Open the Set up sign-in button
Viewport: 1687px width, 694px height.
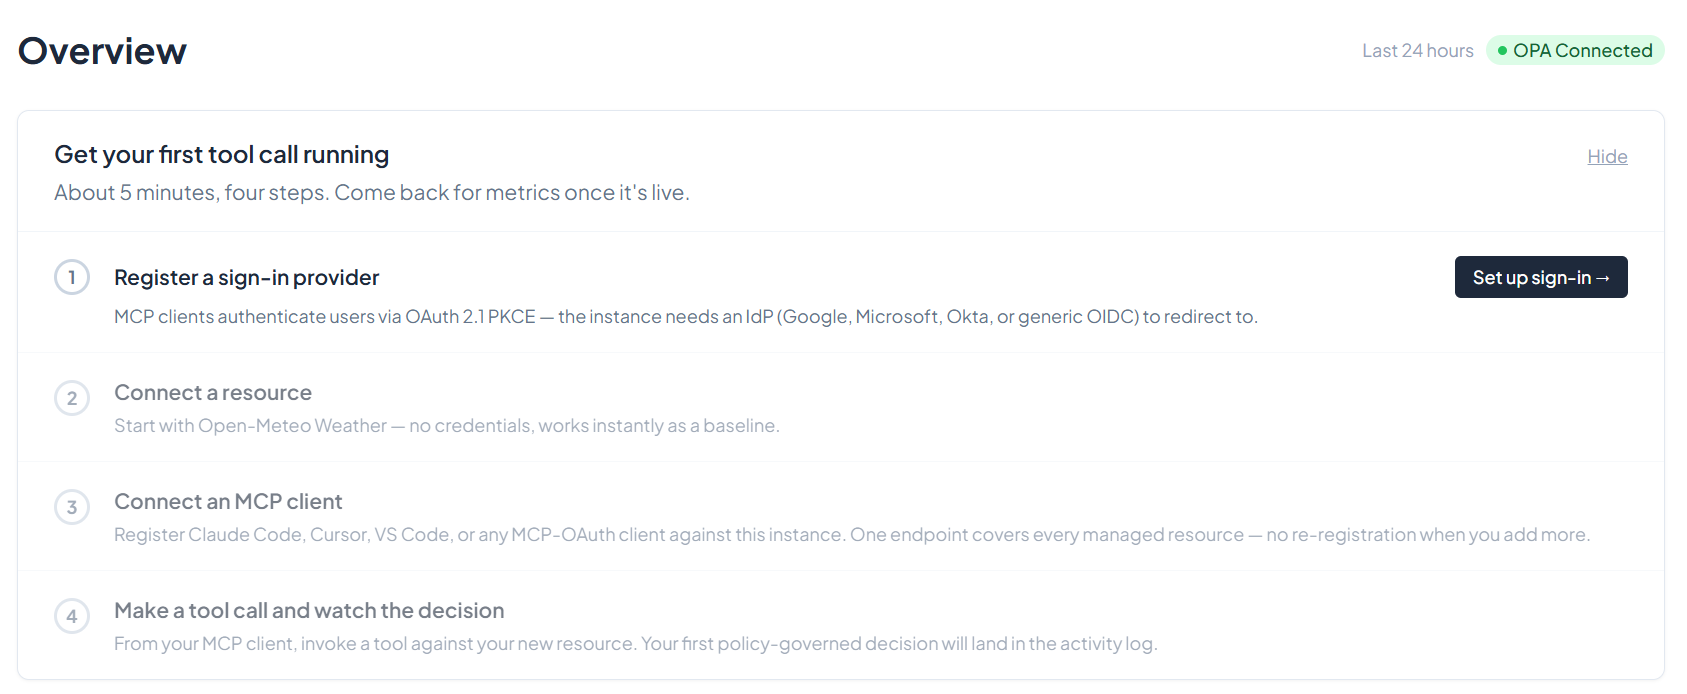tap(1541, 277)
